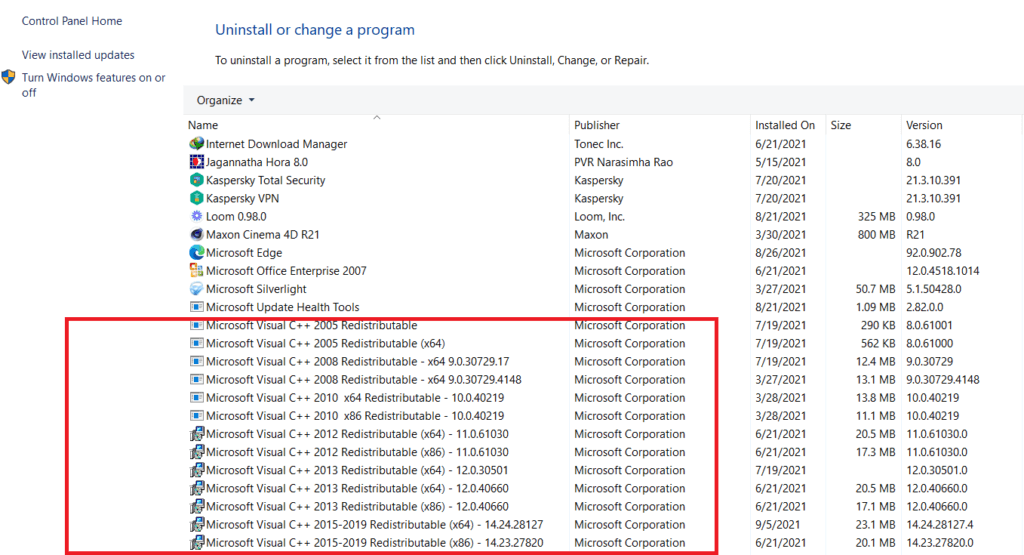Click icon of Visual C++ 2015-2019 (x86) 14.23.27820
Image resolution: width=1024 pixels, height=555 pixels.
click(x=197, y=543)
